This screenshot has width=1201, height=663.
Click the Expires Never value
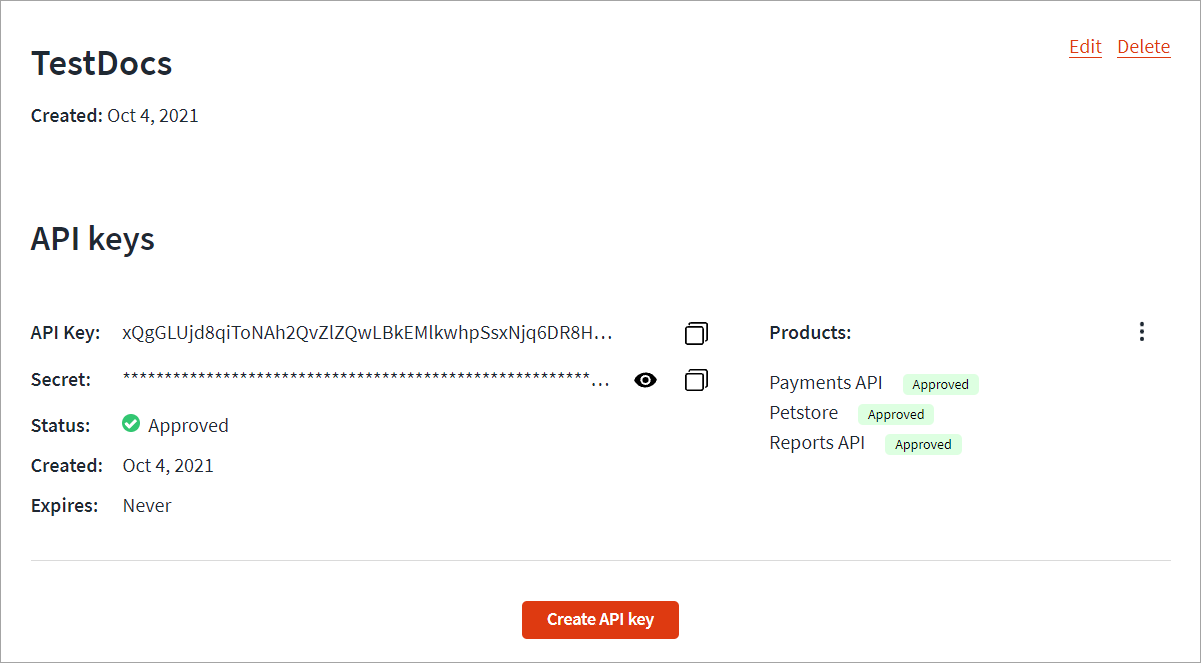click(147, 506)
